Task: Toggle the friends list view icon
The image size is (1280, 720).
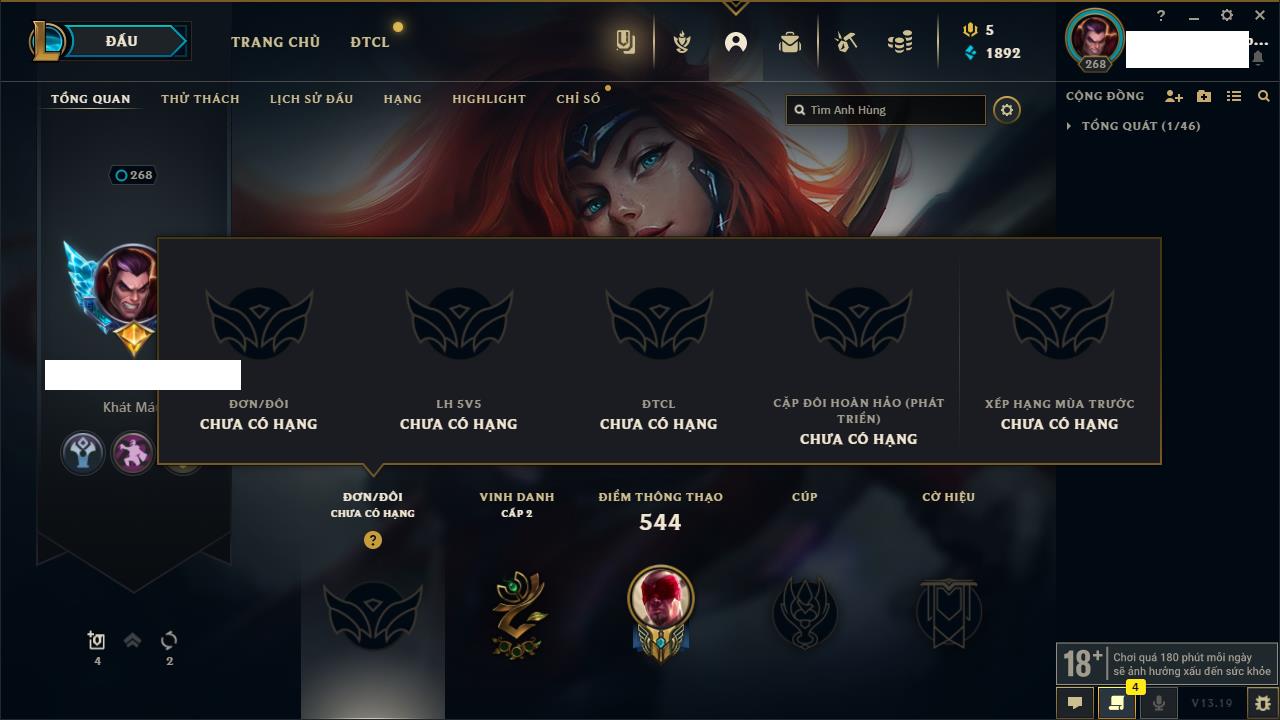Action: coord(1234,96)
